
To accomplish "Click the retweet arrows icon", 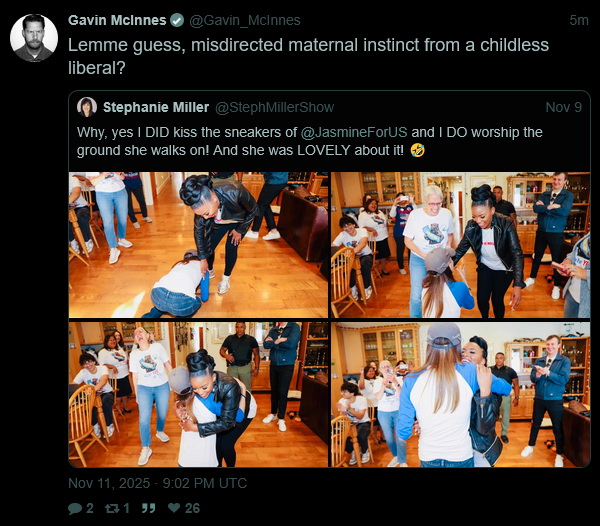I will click(113, 508).
